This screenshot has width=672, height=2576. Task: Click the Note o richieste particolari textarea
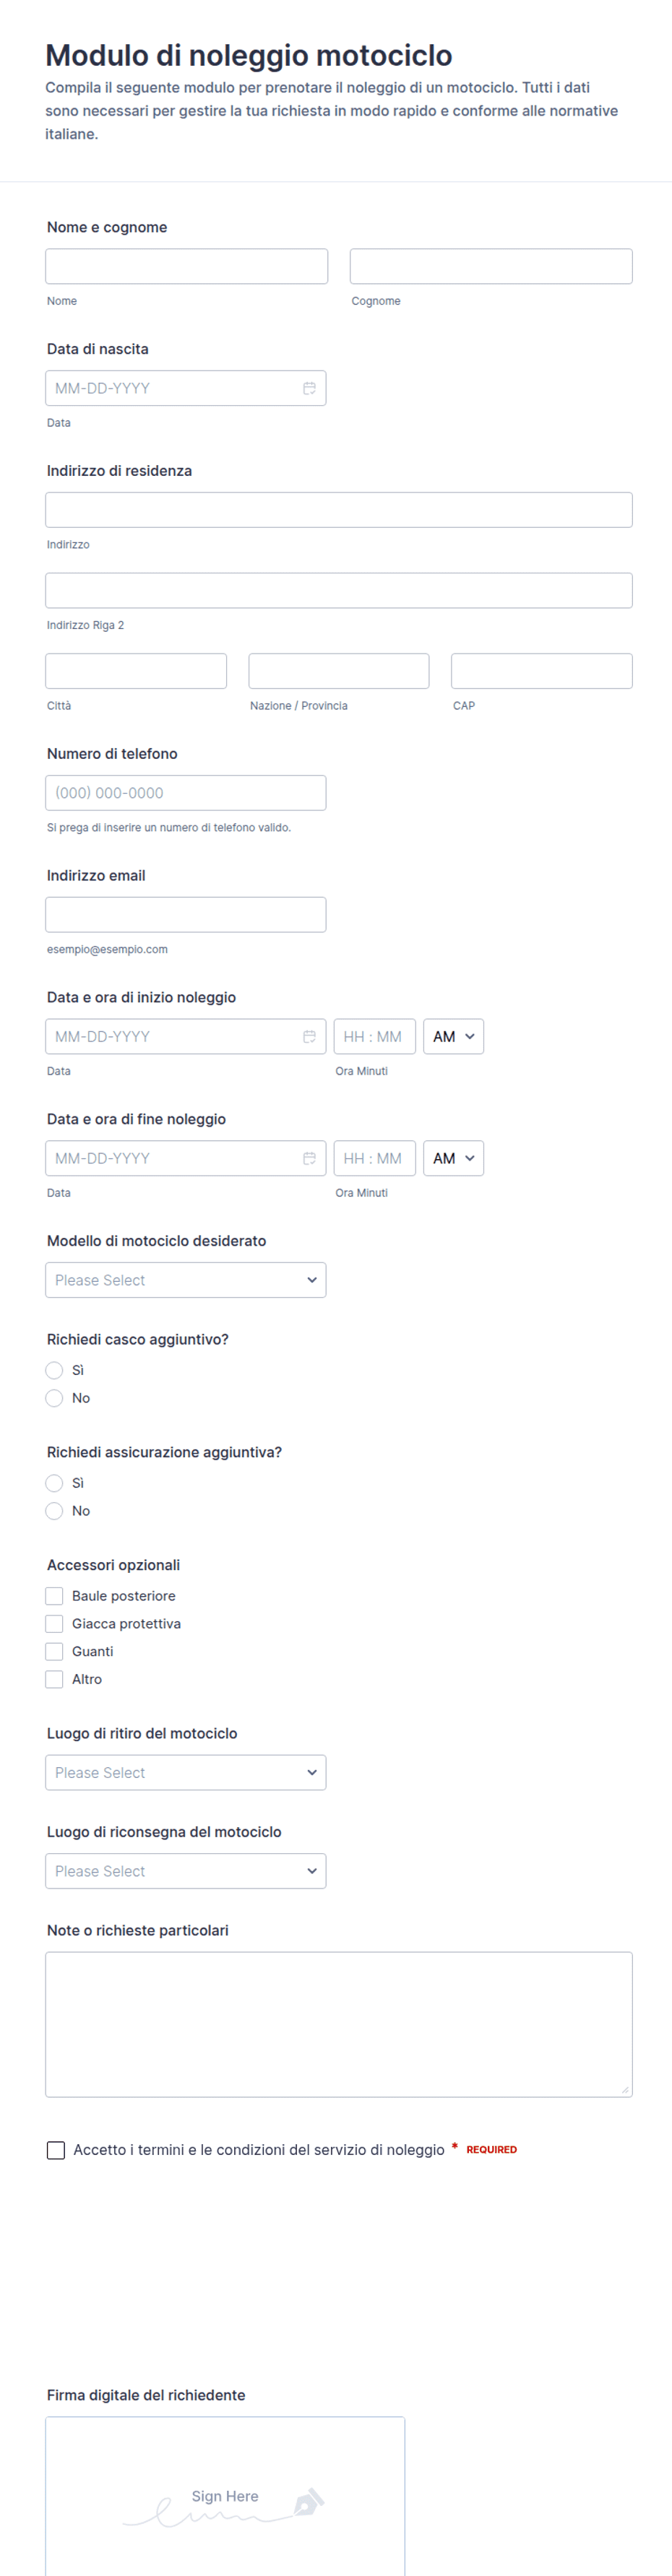tap(339, 2025)
